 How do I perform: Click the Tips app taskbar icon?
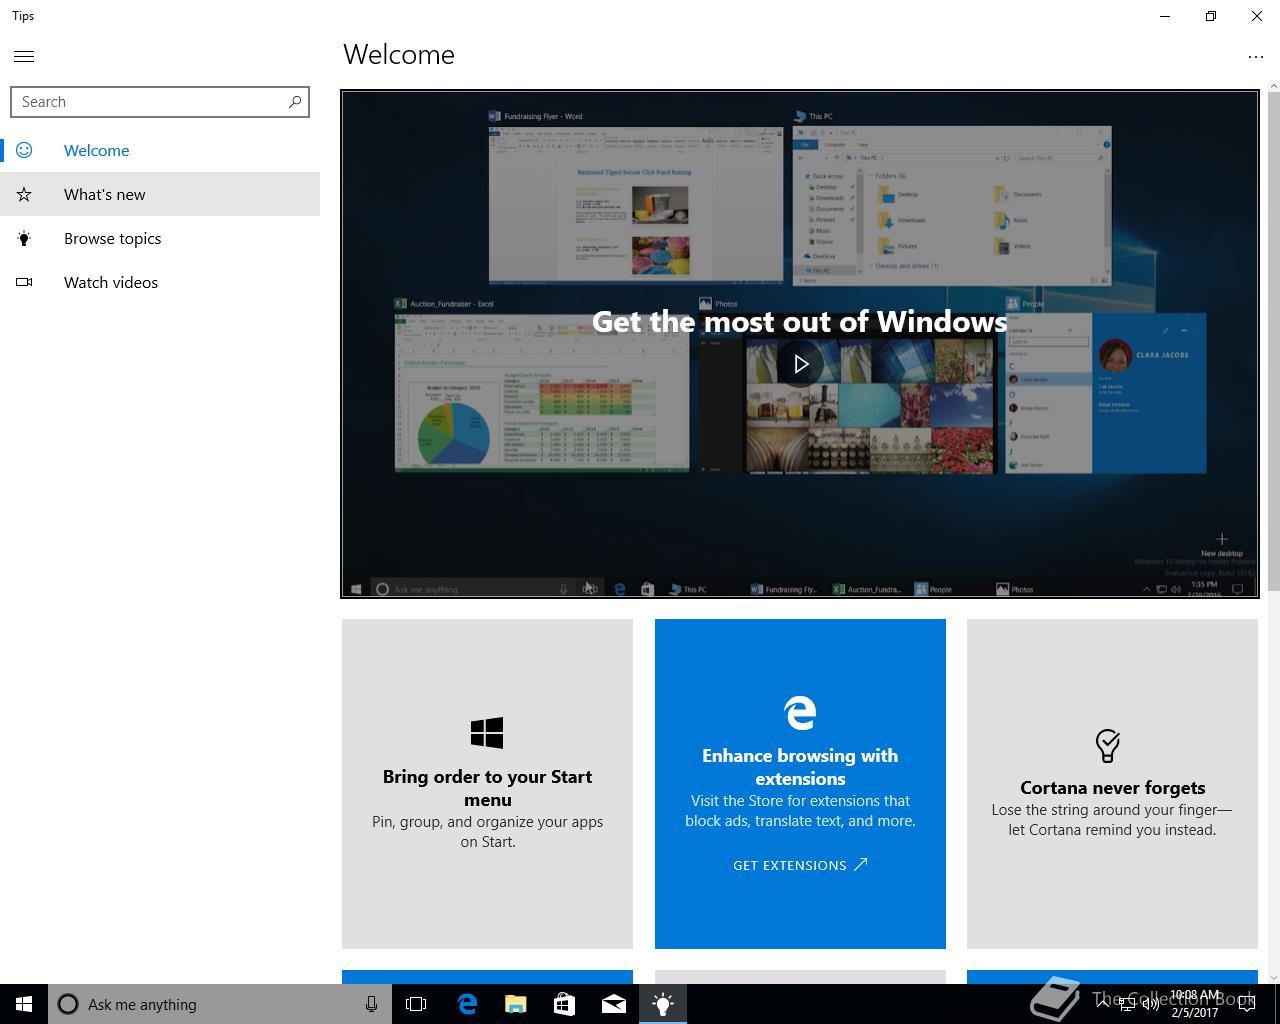pos(662,1004)
